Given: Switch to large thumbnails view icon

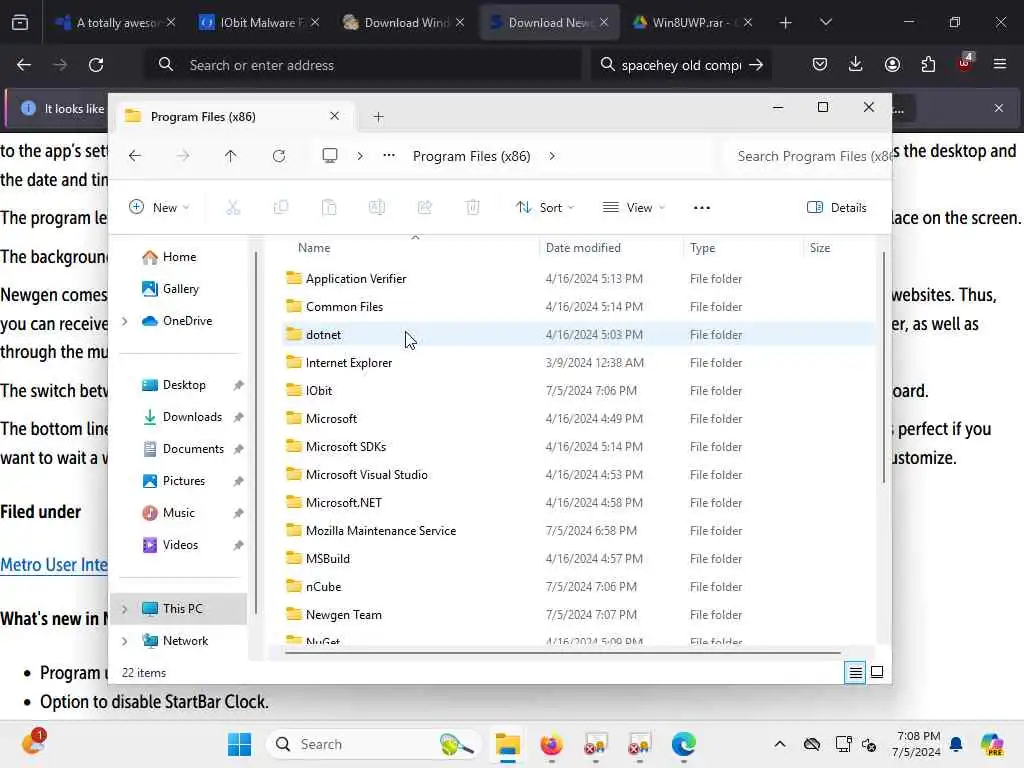Looking at the screenshot, I should (877, 672).
